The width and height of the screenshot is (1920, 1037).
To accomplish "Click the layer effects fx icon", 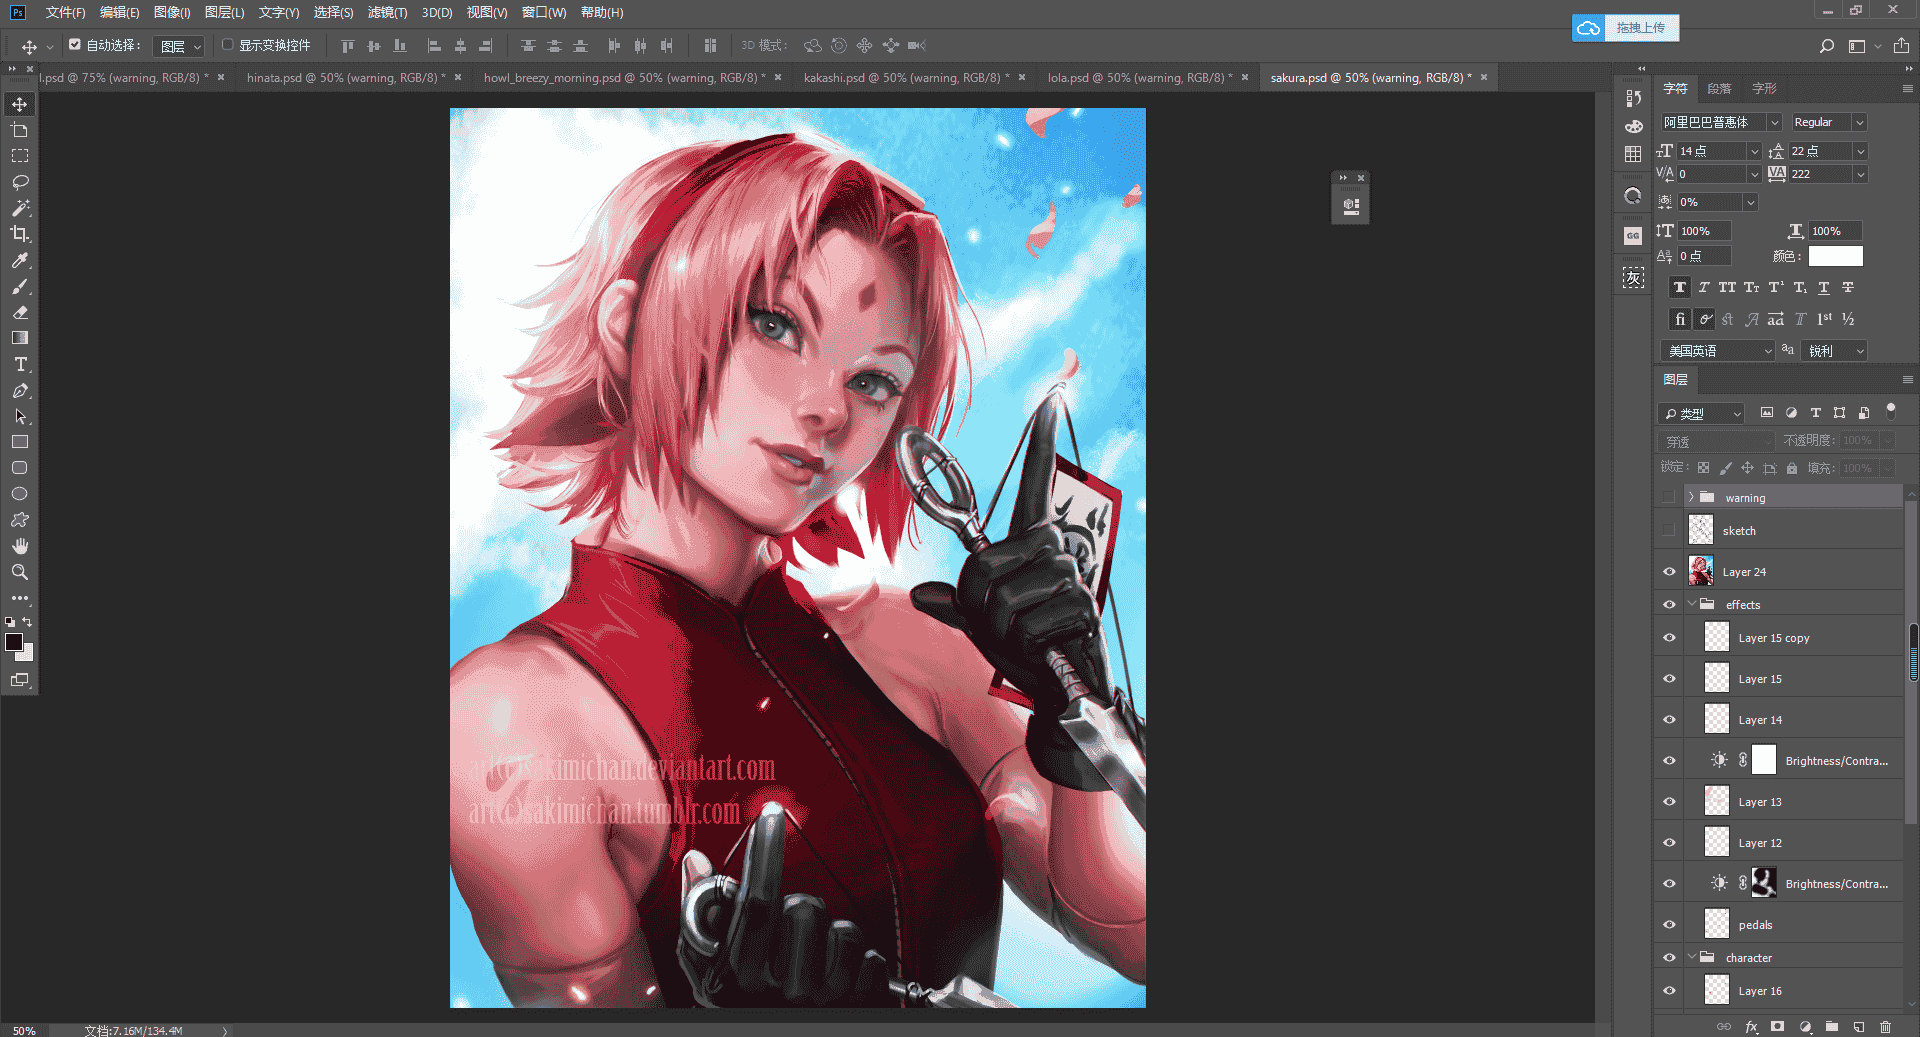I will click(1751, 1027).
